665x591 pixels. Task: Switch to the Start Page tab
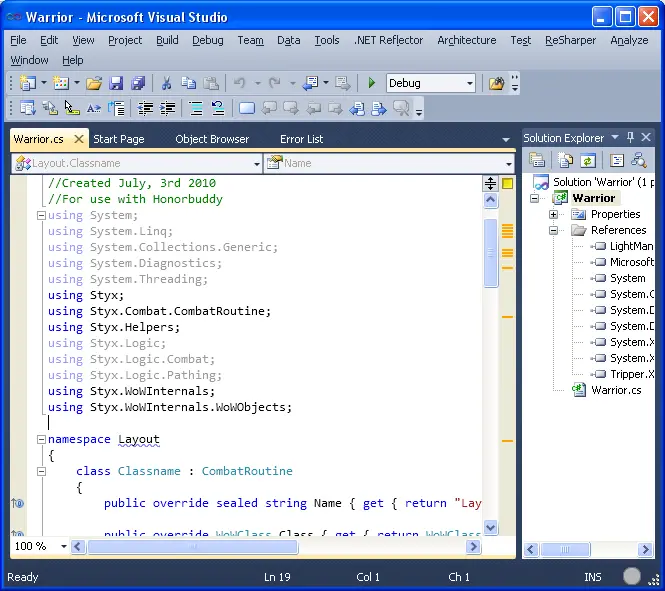click(x=119, y=139)
